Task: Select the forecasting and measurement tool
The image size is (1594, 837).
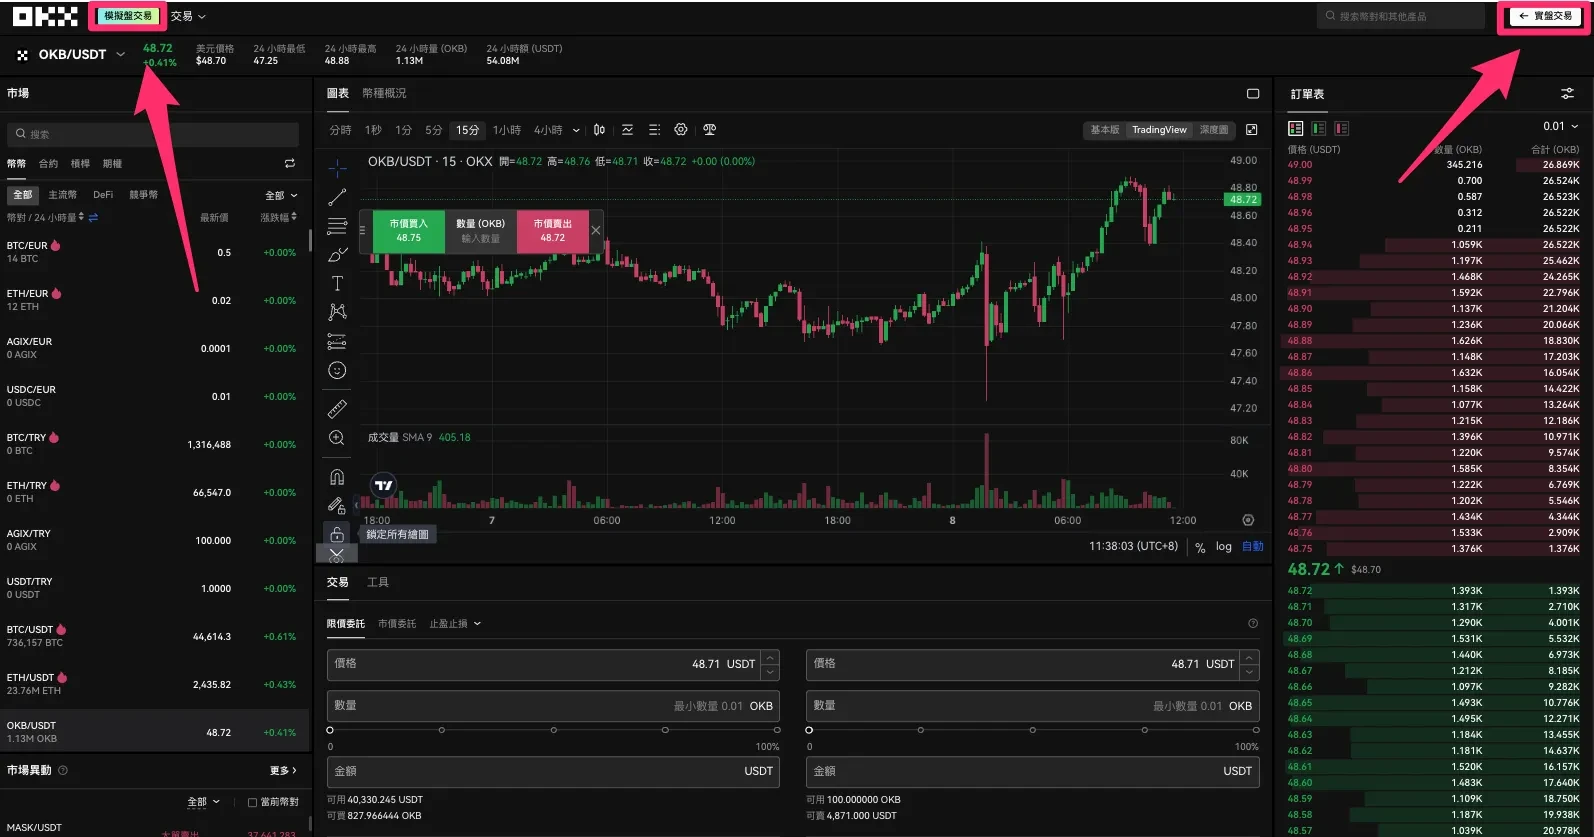Action: pyautogui.click(x=337, y=341)
